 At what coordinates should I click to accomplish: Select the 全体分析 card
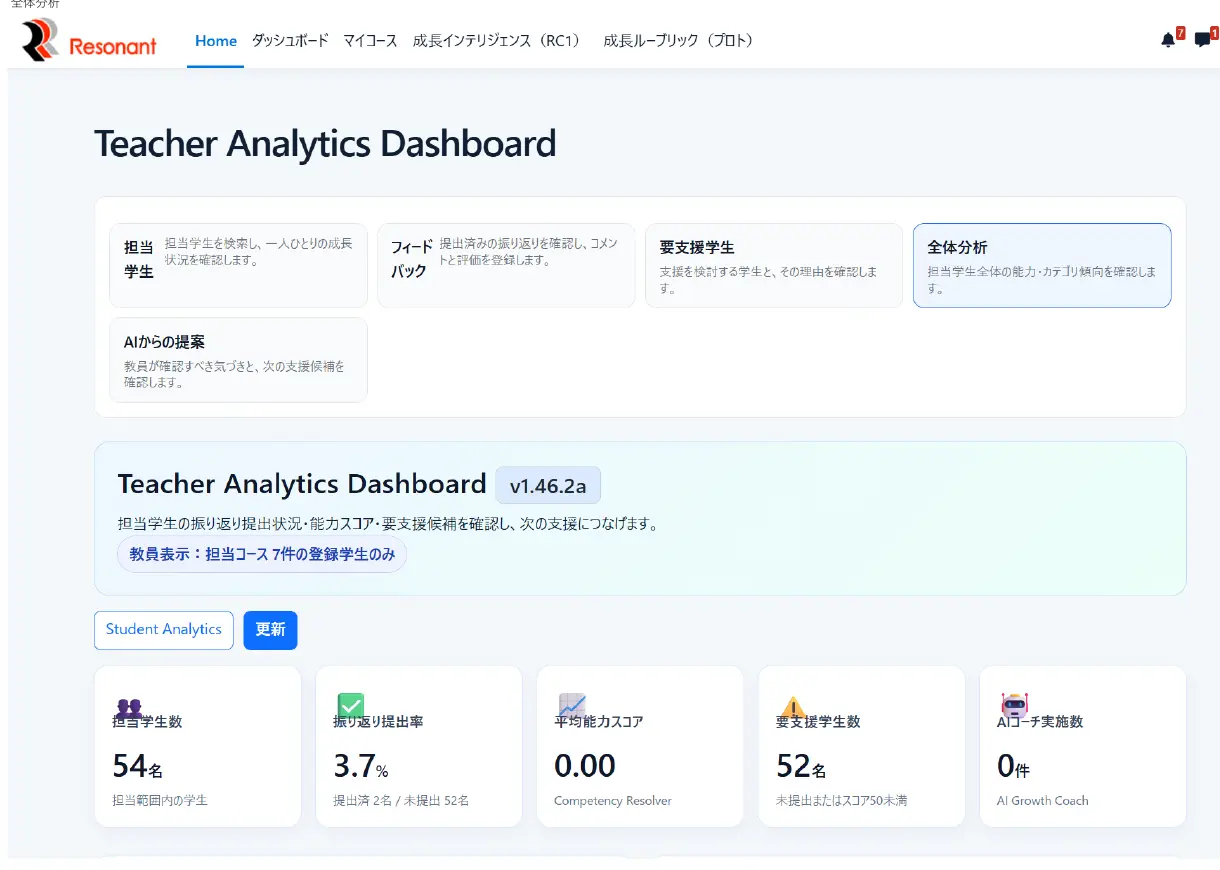pyautogui.click(x=1042, y=265)
